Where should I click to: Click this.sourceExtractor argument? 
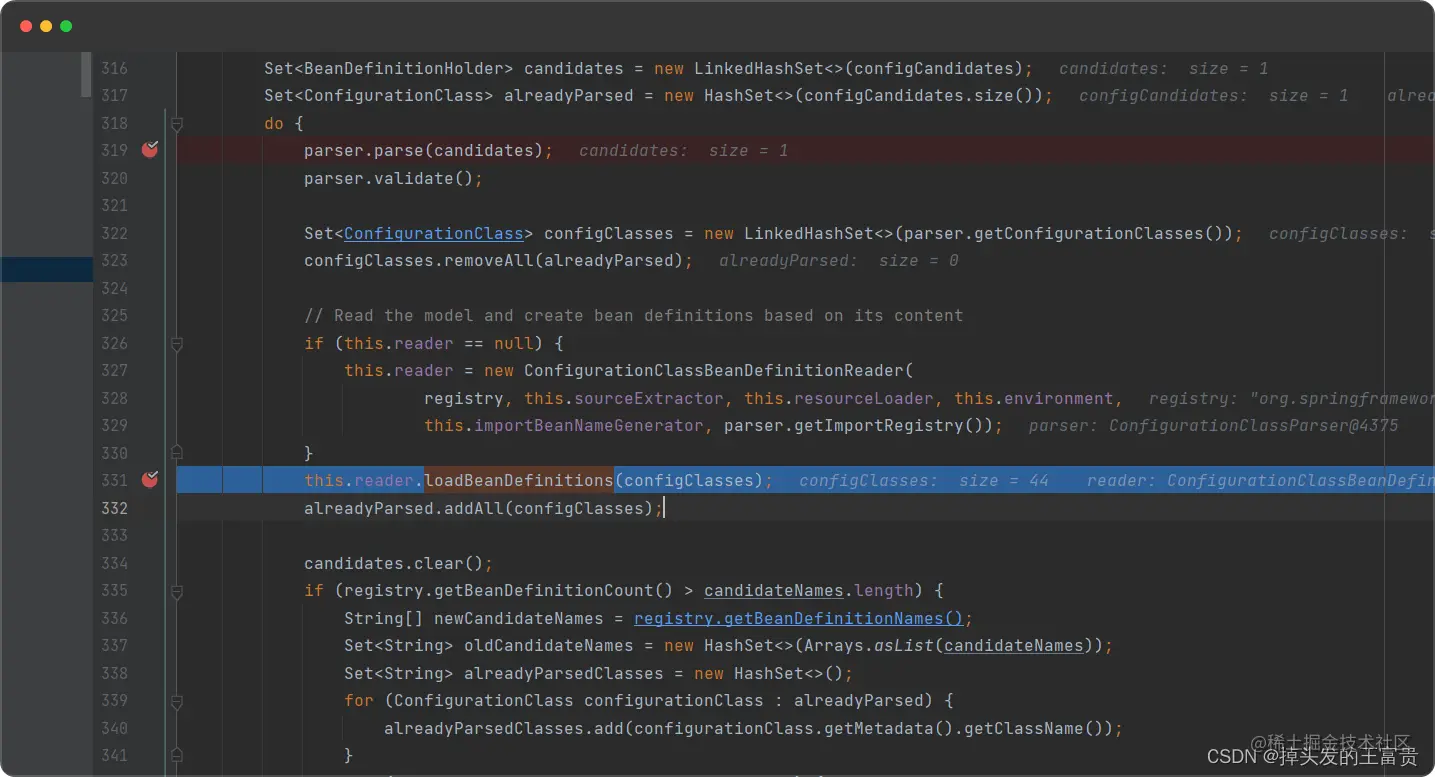point(624,398)
